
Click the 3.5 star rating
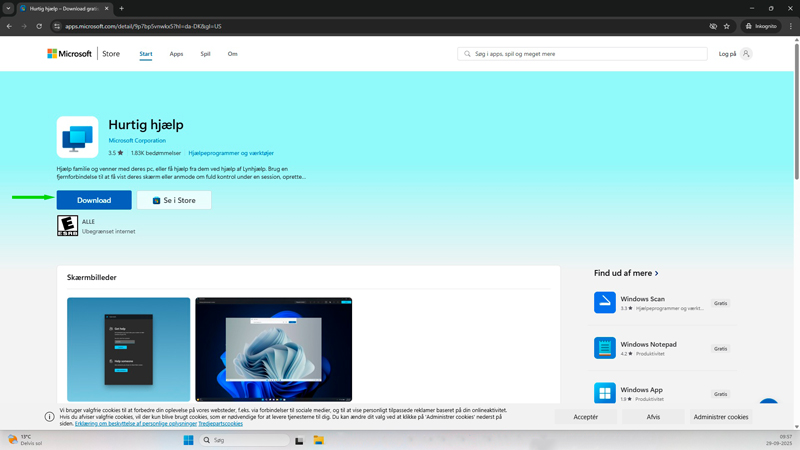115,153
